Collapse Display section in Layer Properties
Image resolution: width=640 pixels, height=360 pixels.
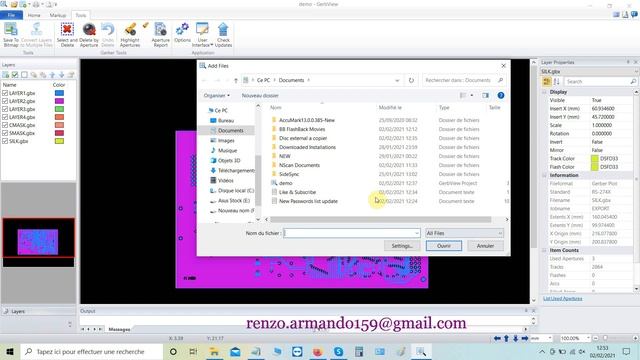(x=545, y=92)
